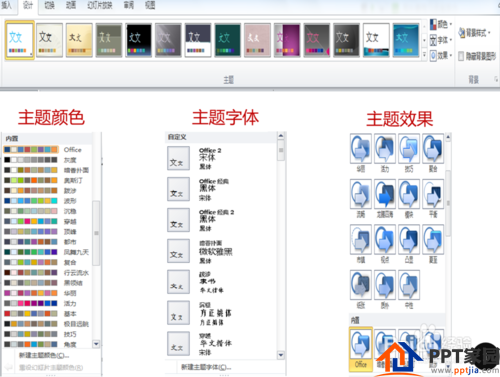
Task: Choose the 角度 color scheme row
Action: [x=47, y=344]
